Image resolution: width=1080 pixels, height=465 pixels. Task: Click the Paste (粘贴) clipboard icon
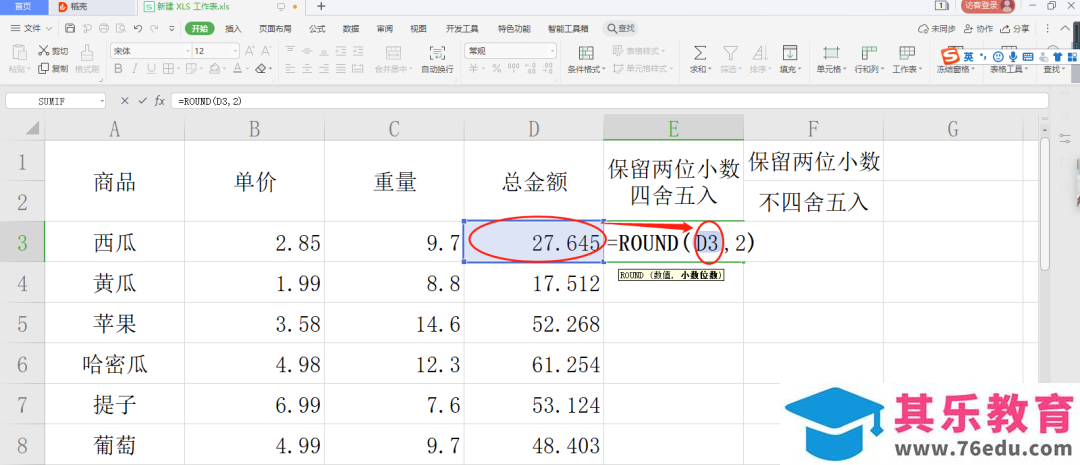[19, 52]
